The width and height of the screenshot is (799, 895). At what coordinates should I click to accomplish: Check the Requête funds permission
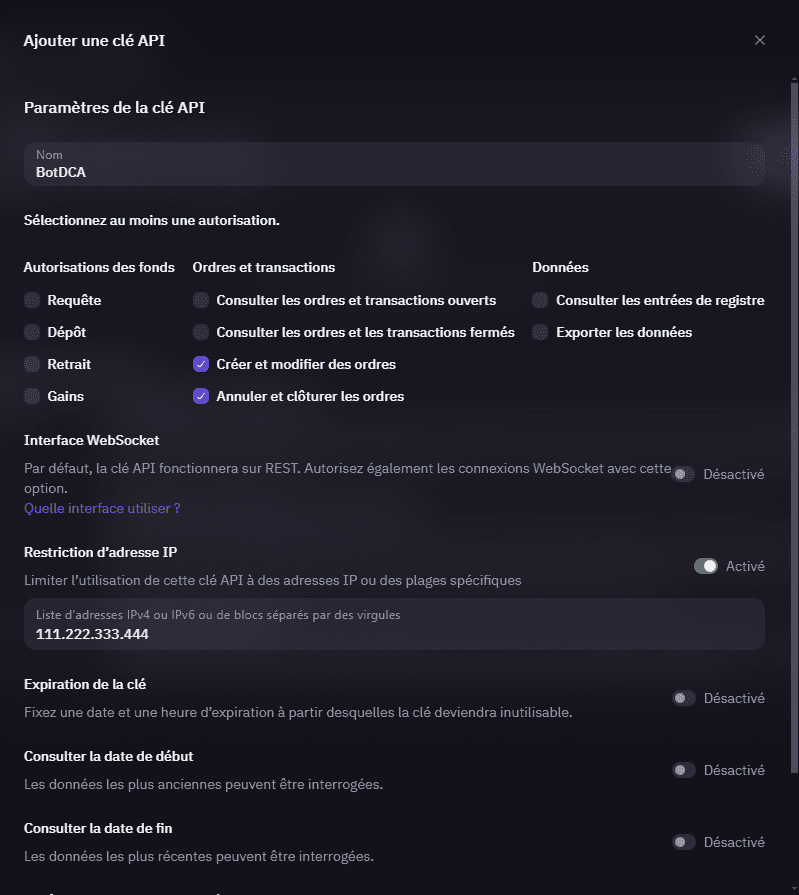point(33,300)
